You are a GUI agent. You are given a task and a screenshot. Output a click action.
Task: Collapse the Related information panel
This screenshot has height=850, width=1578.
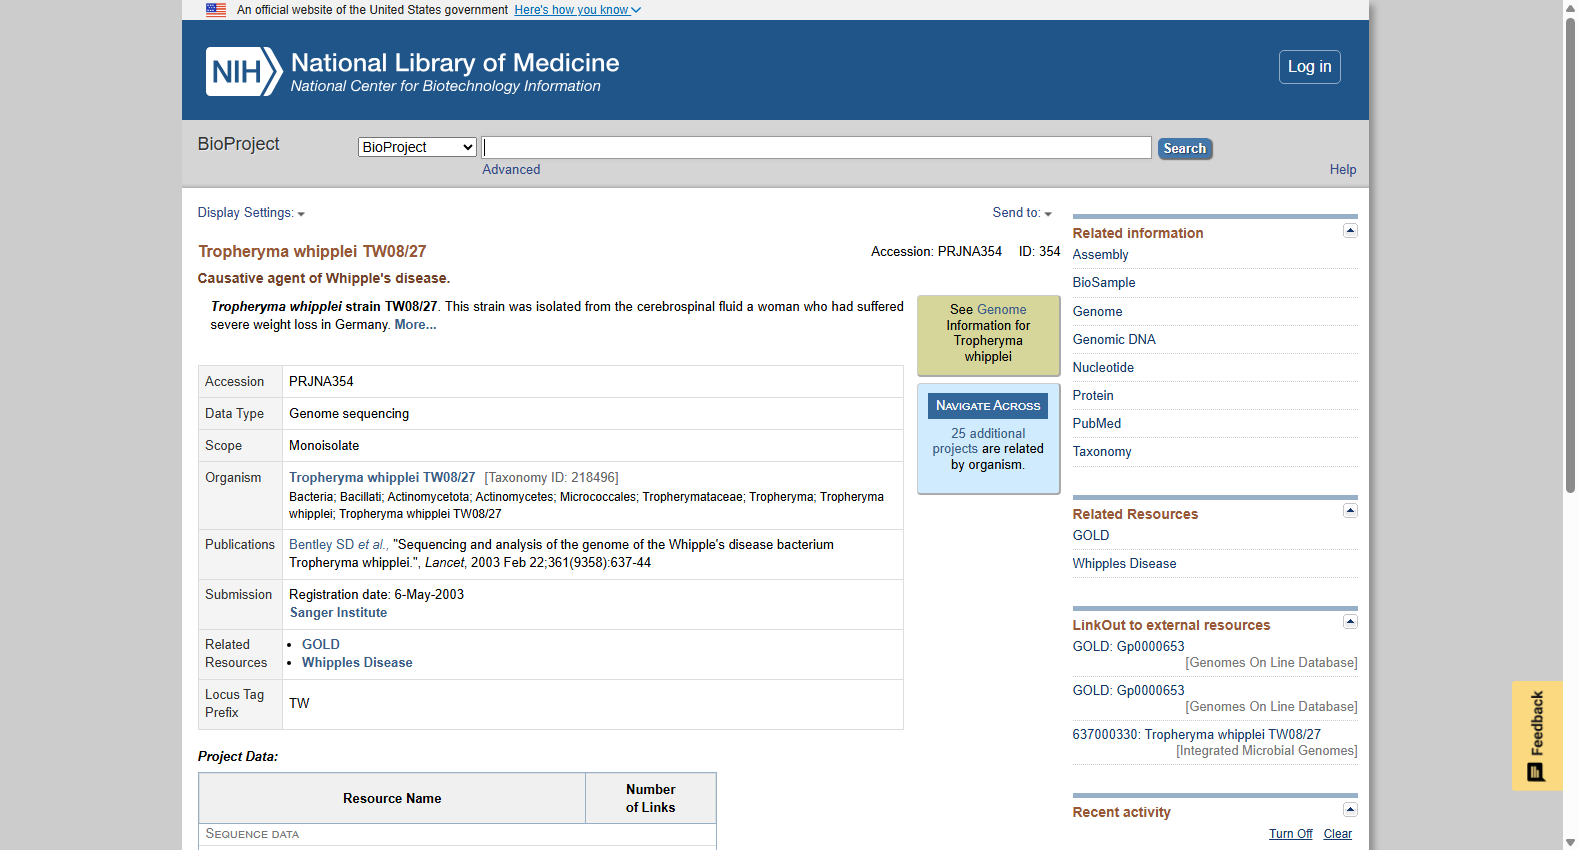[1350, 231]
